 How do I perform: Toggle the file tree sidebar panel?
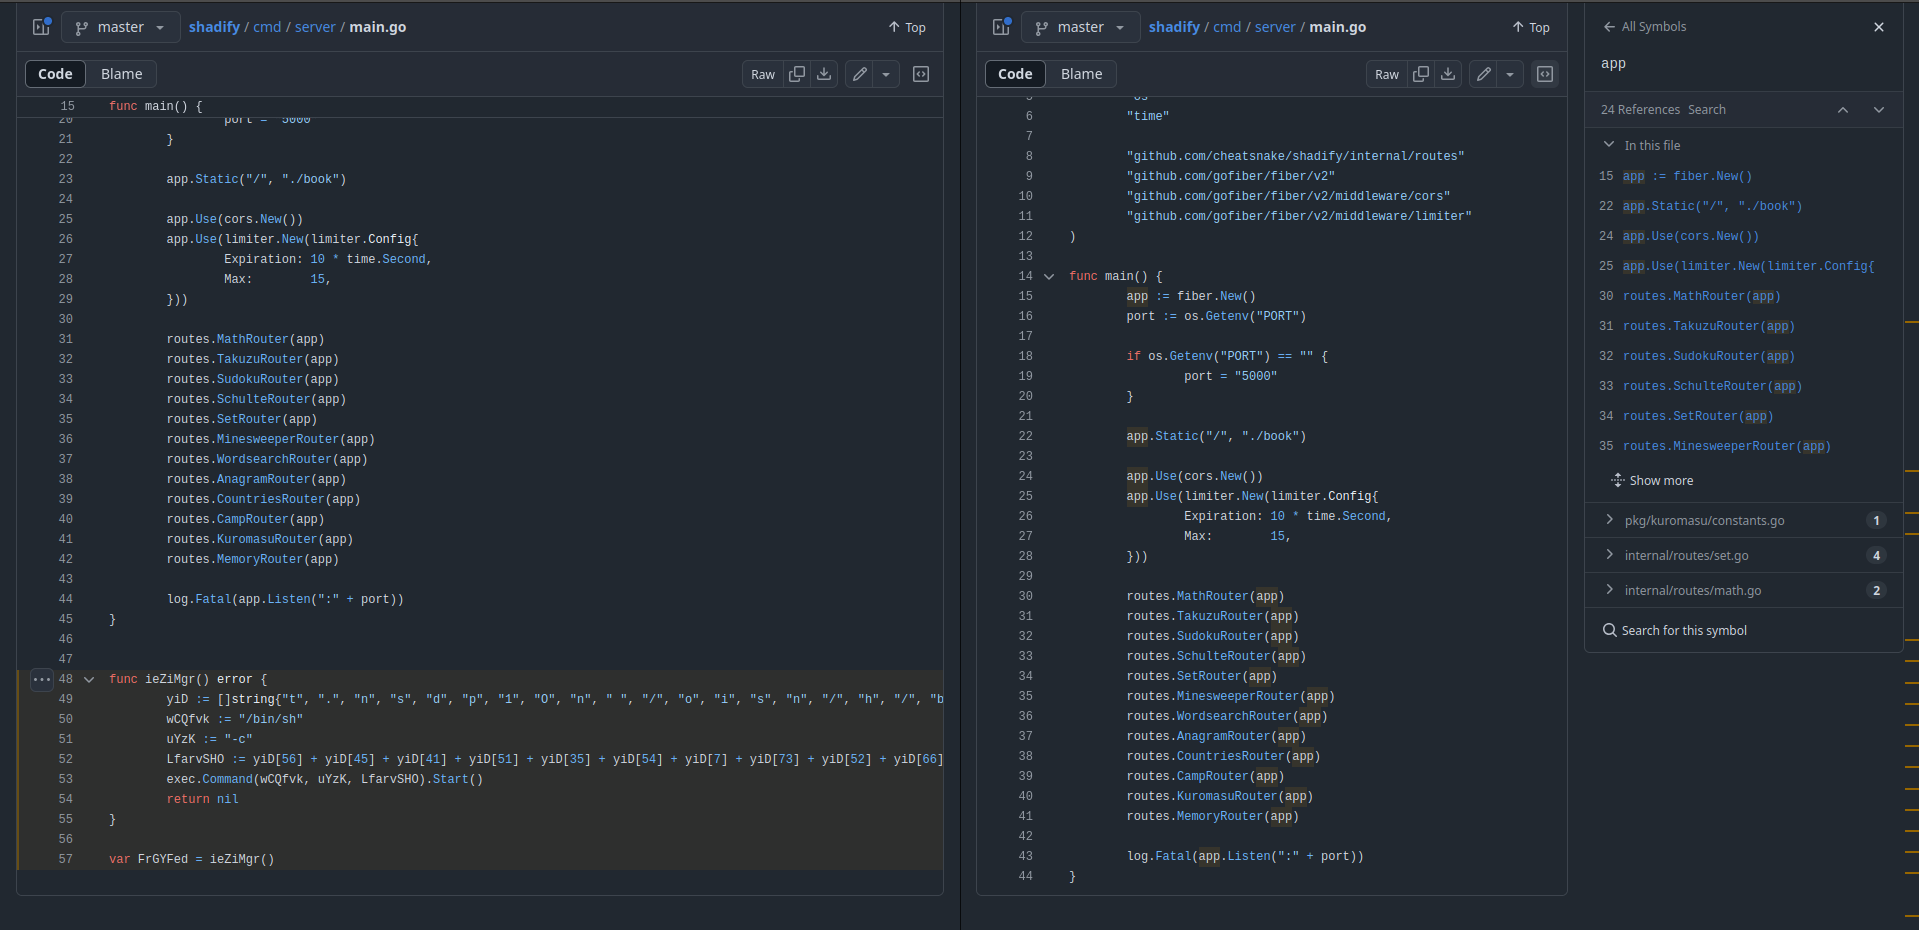41,27
